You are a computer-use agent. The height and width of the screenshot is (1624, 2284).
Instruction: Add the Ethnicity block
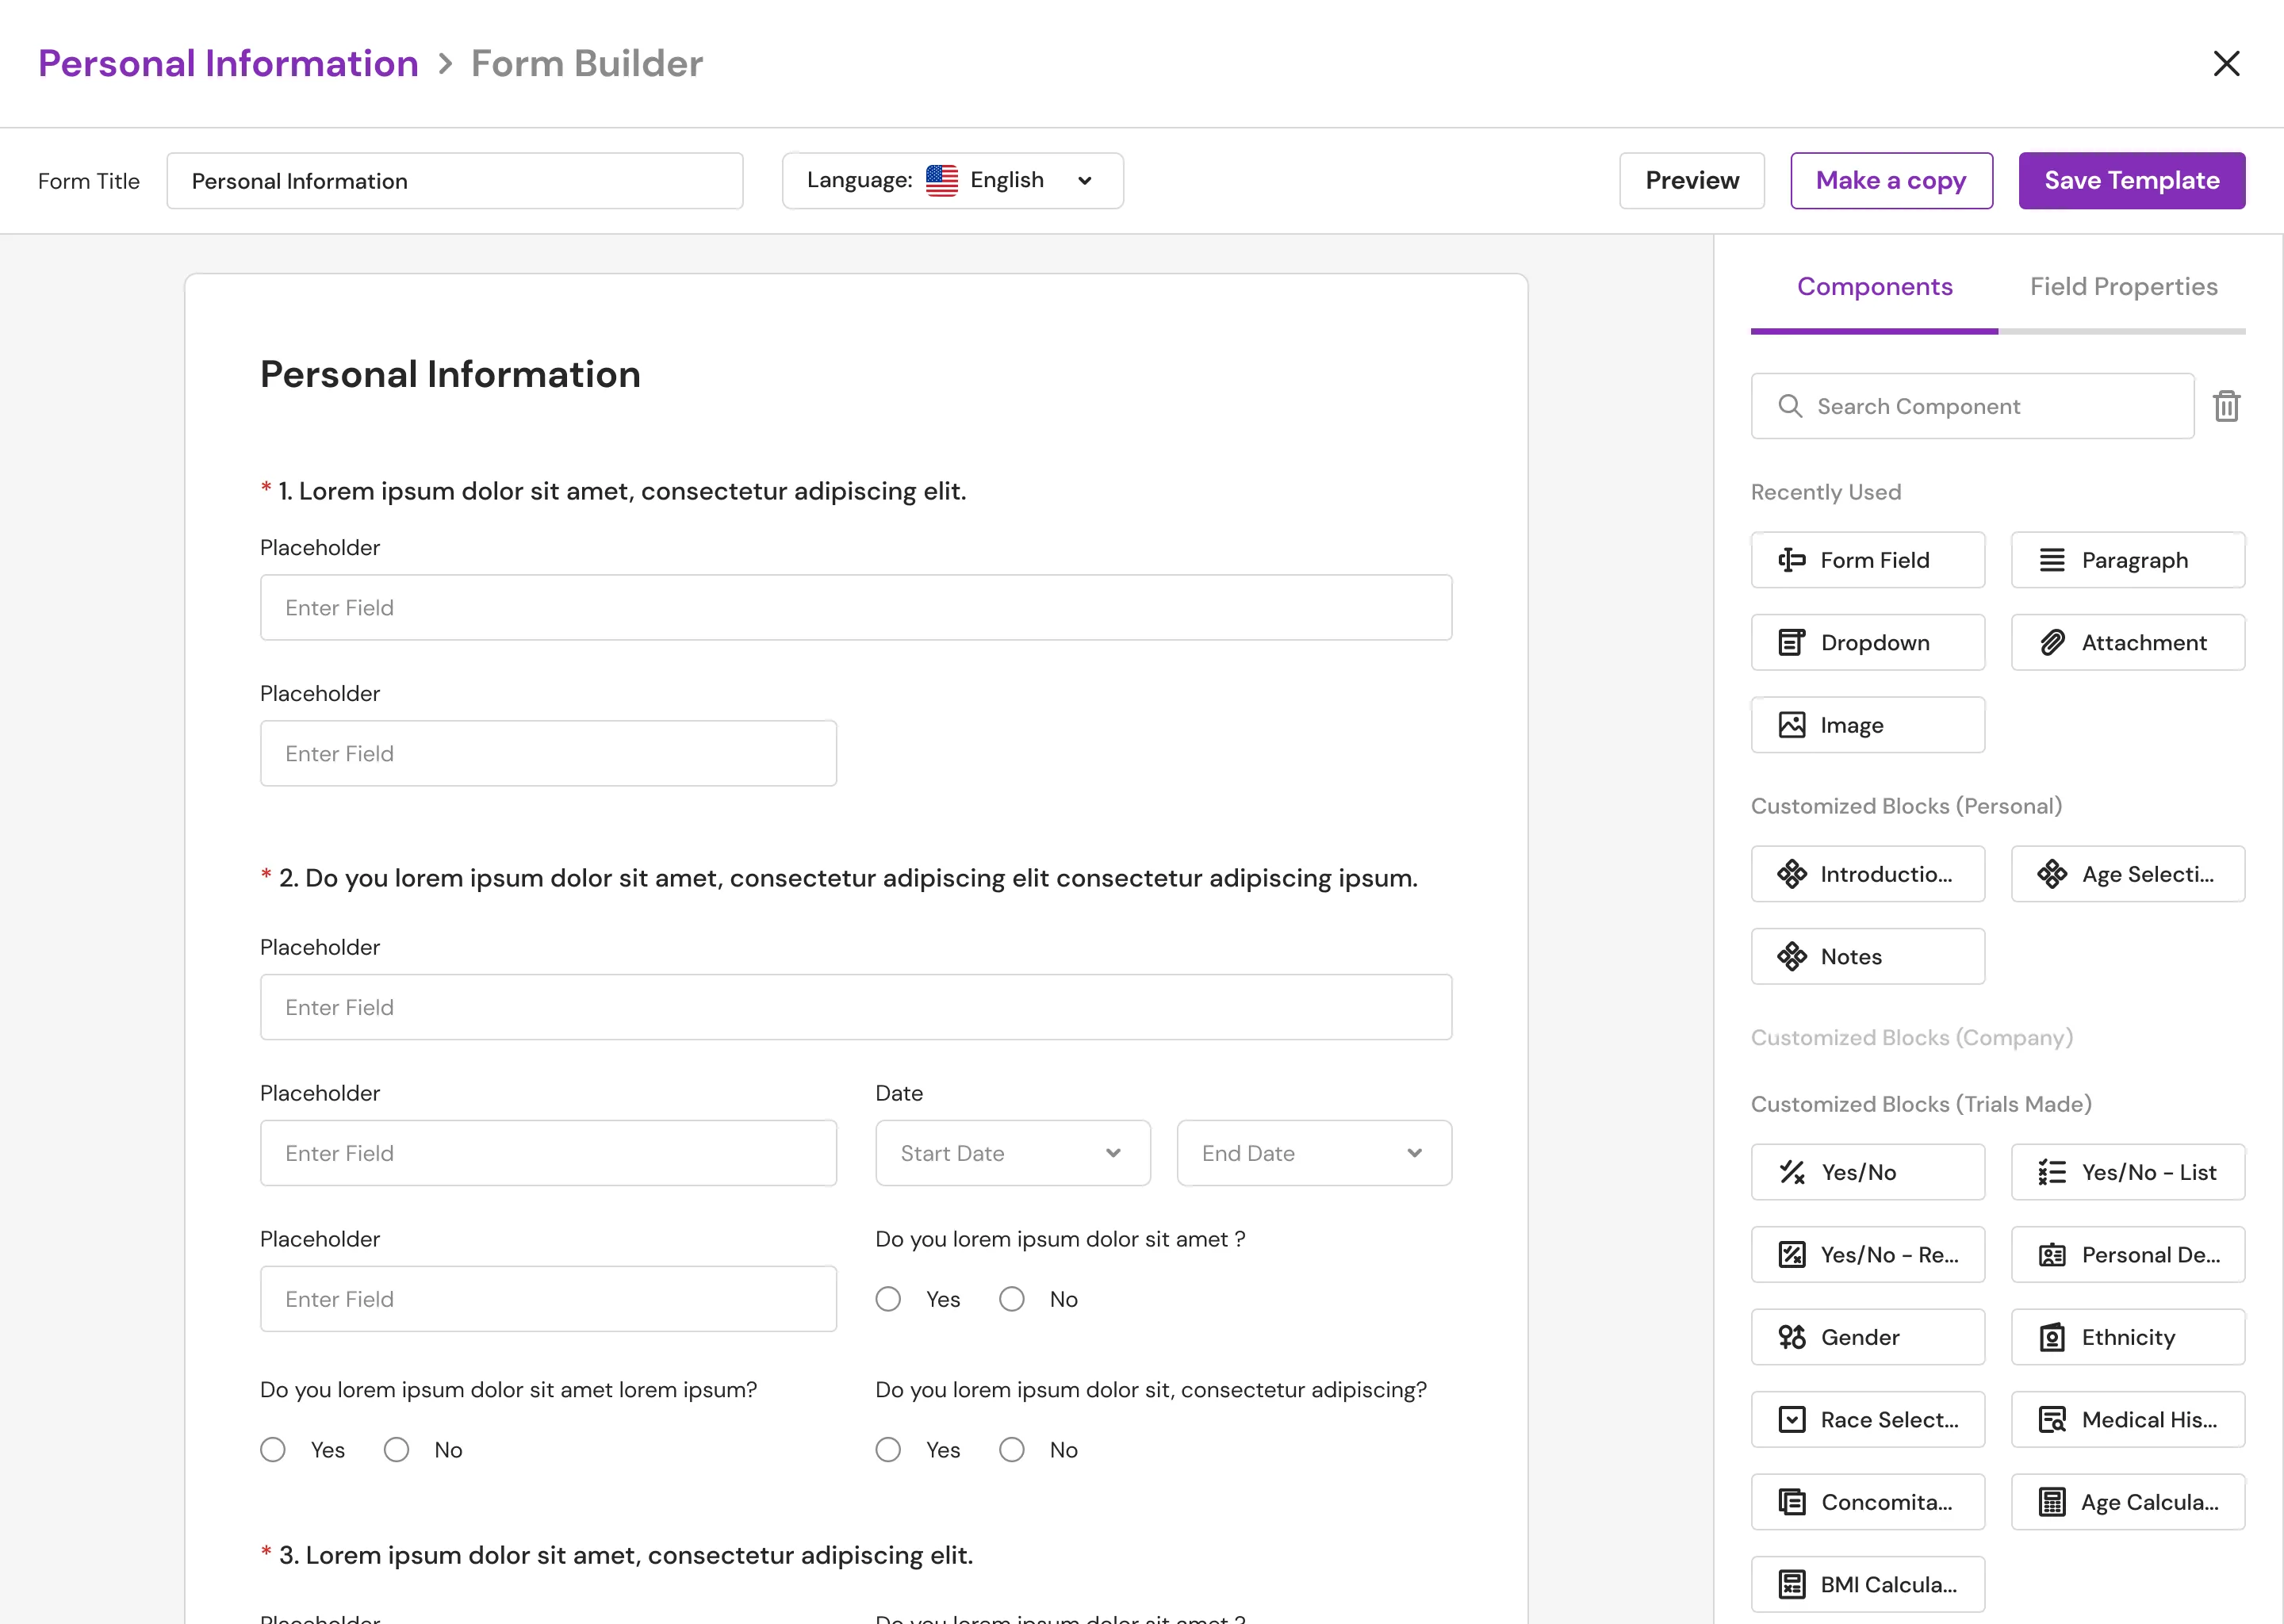point(2128,1337)
